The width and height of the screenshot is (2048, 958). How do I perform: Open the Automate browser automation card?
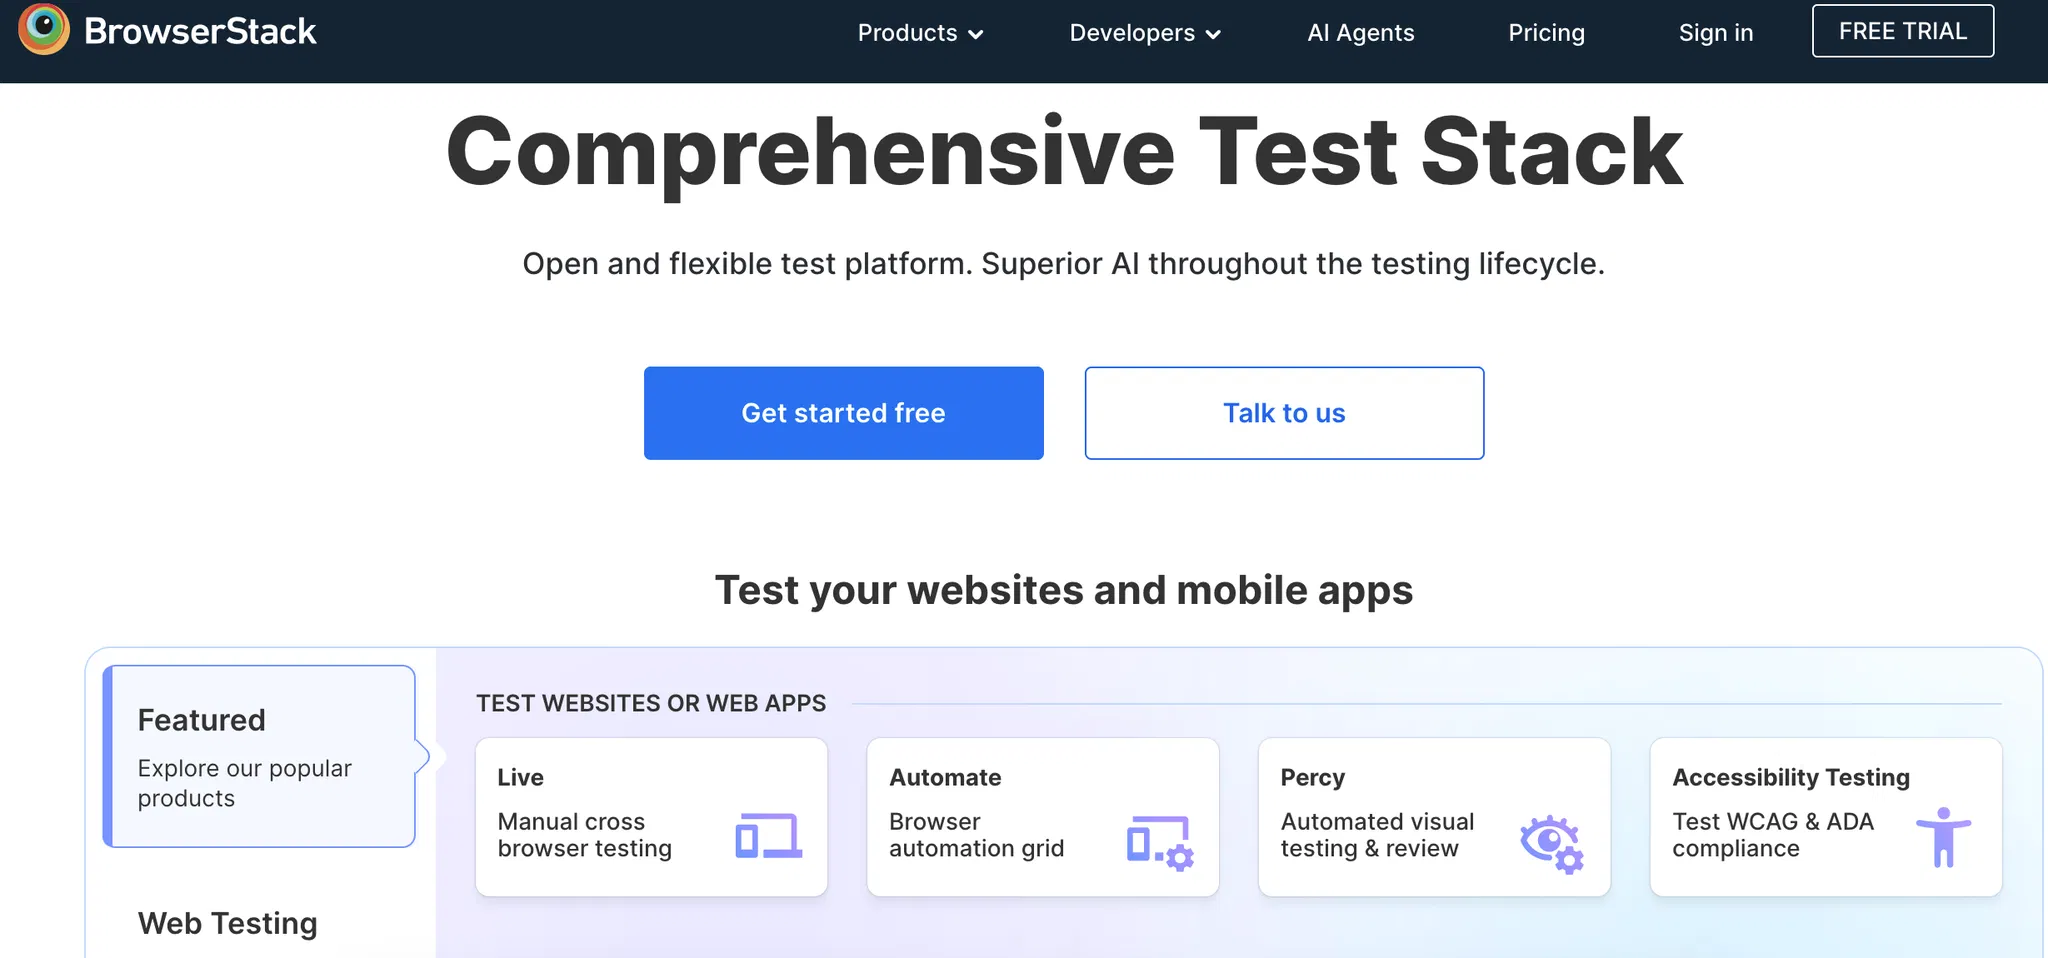pos(1042,817)
